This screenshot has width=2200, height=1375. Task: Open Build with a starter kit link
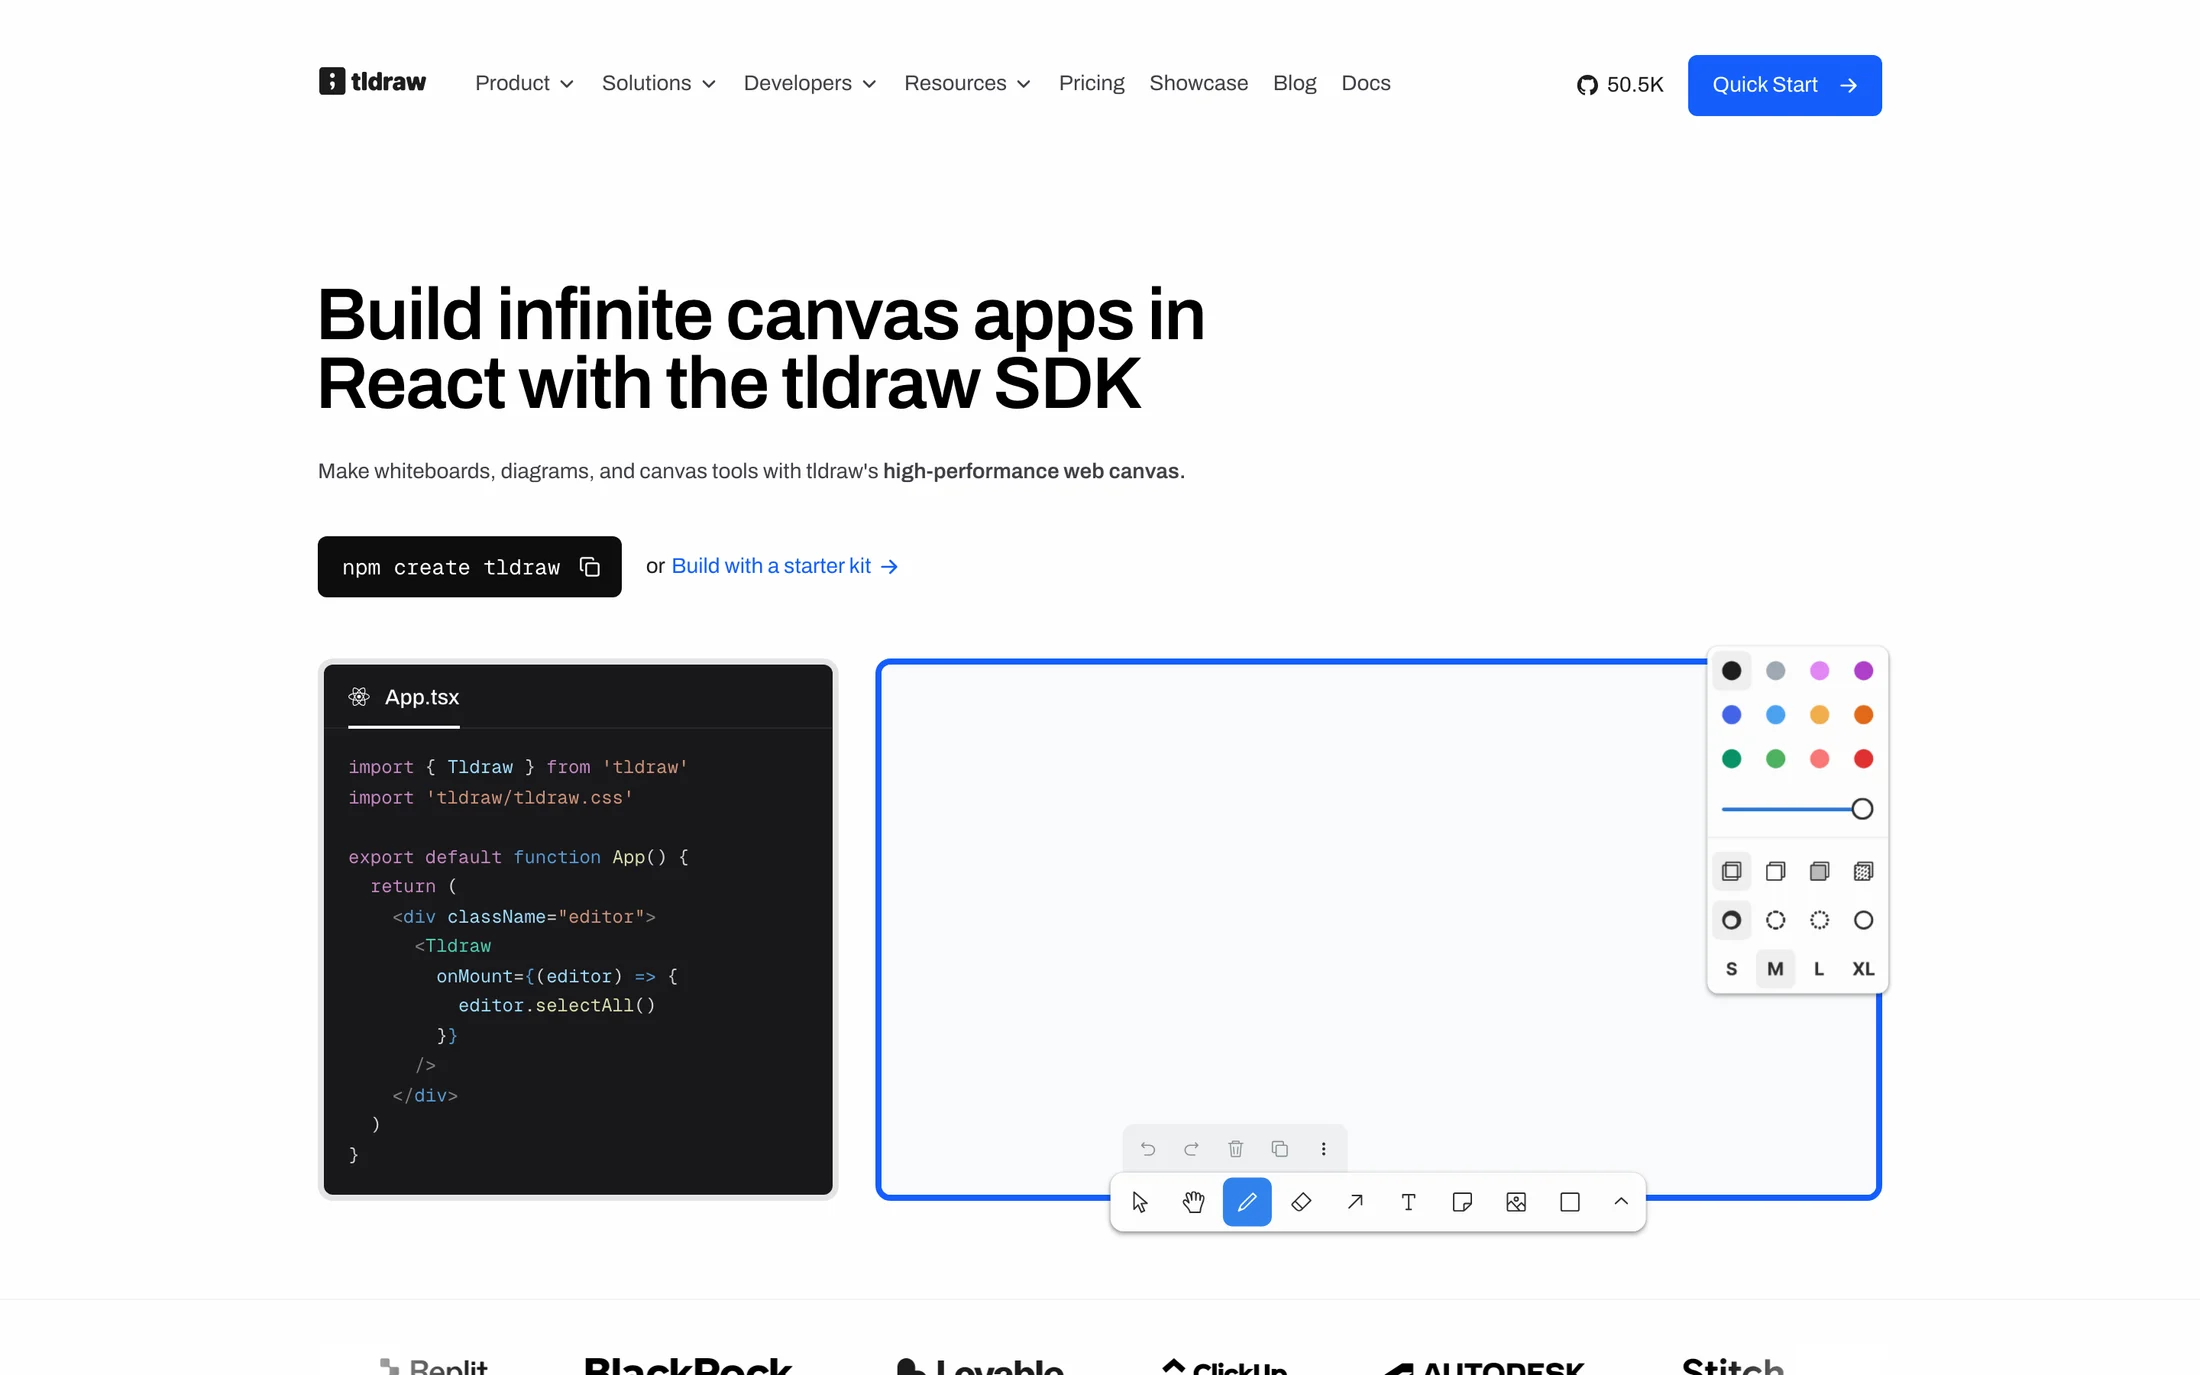[x=785, y=566]
